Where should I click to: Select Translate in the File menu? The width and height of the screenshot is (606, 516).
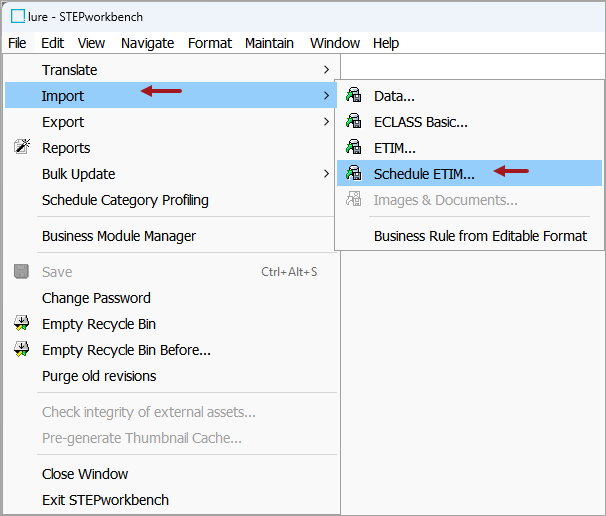[171, 70]
